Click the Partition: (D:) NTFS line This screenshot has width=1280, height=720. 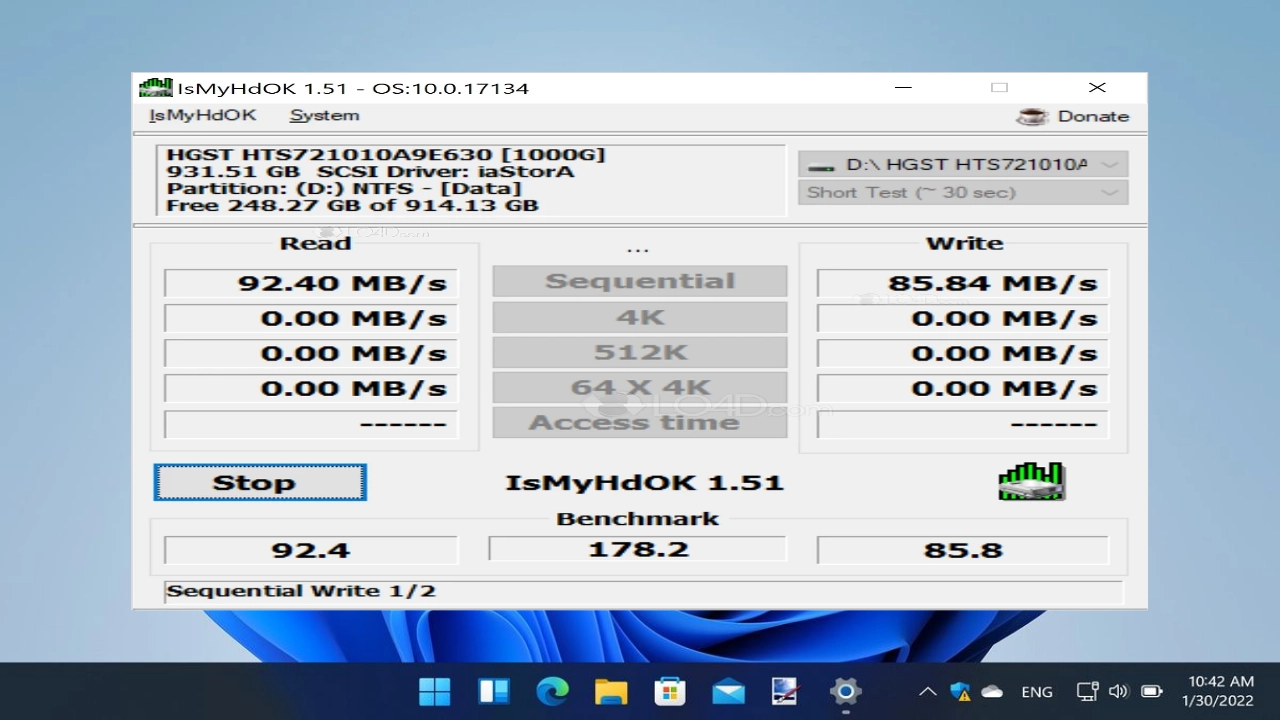point(344,188)
